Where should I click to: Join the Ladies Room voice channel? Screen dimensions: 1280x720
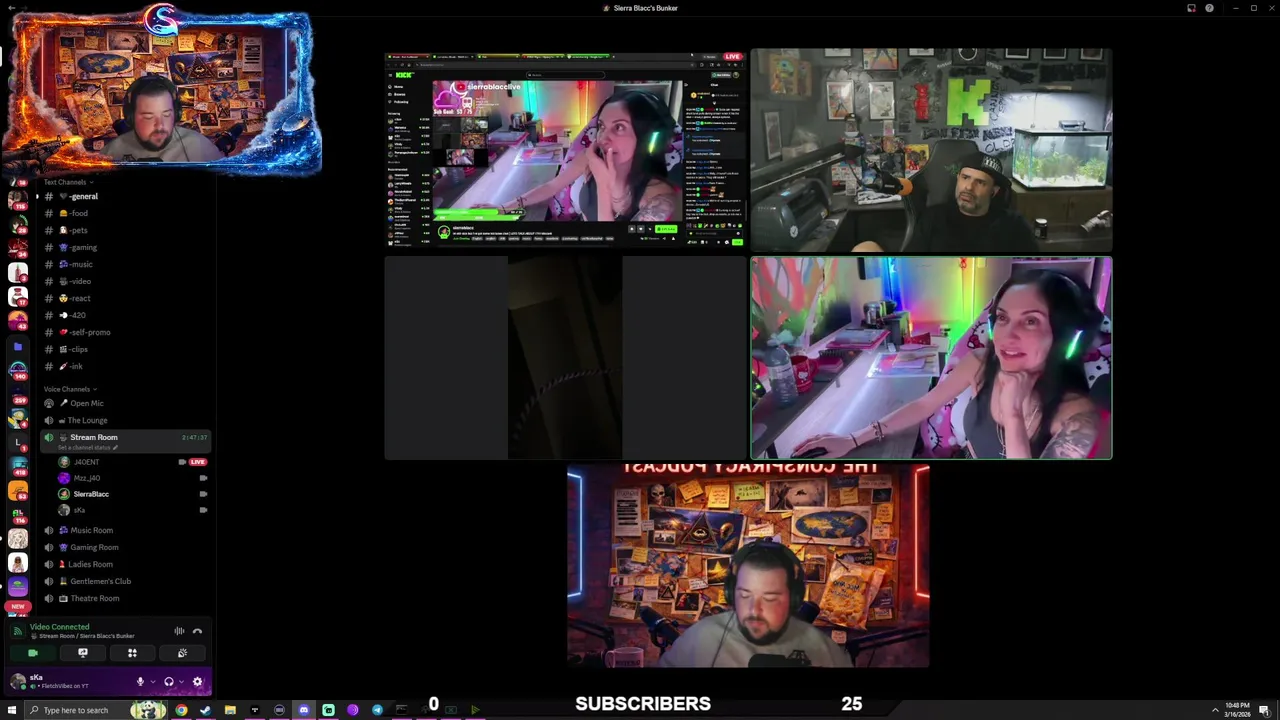pyautogui.click(x=125, y=564)
